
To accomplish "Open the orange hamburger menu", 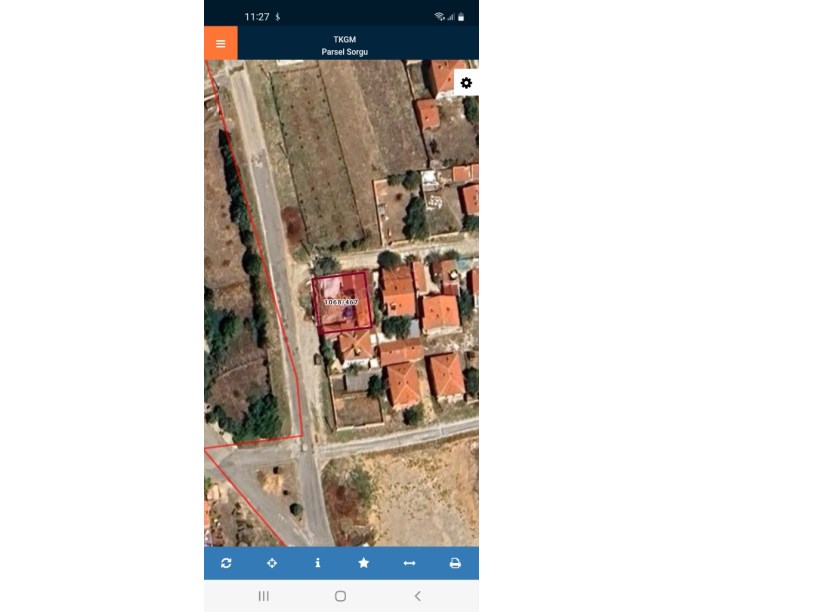I will (x=220, y=43).
